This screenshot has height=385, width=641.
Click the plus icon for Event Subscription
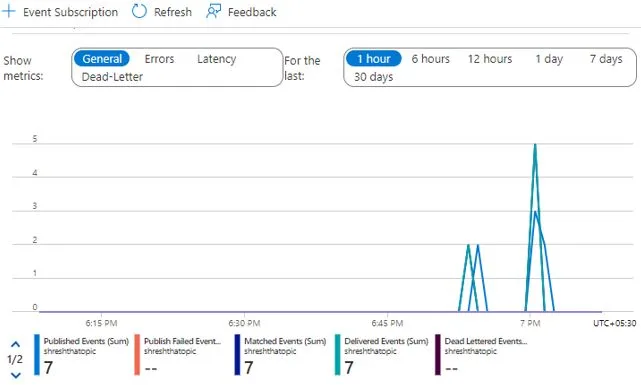(x=8, y=11)
